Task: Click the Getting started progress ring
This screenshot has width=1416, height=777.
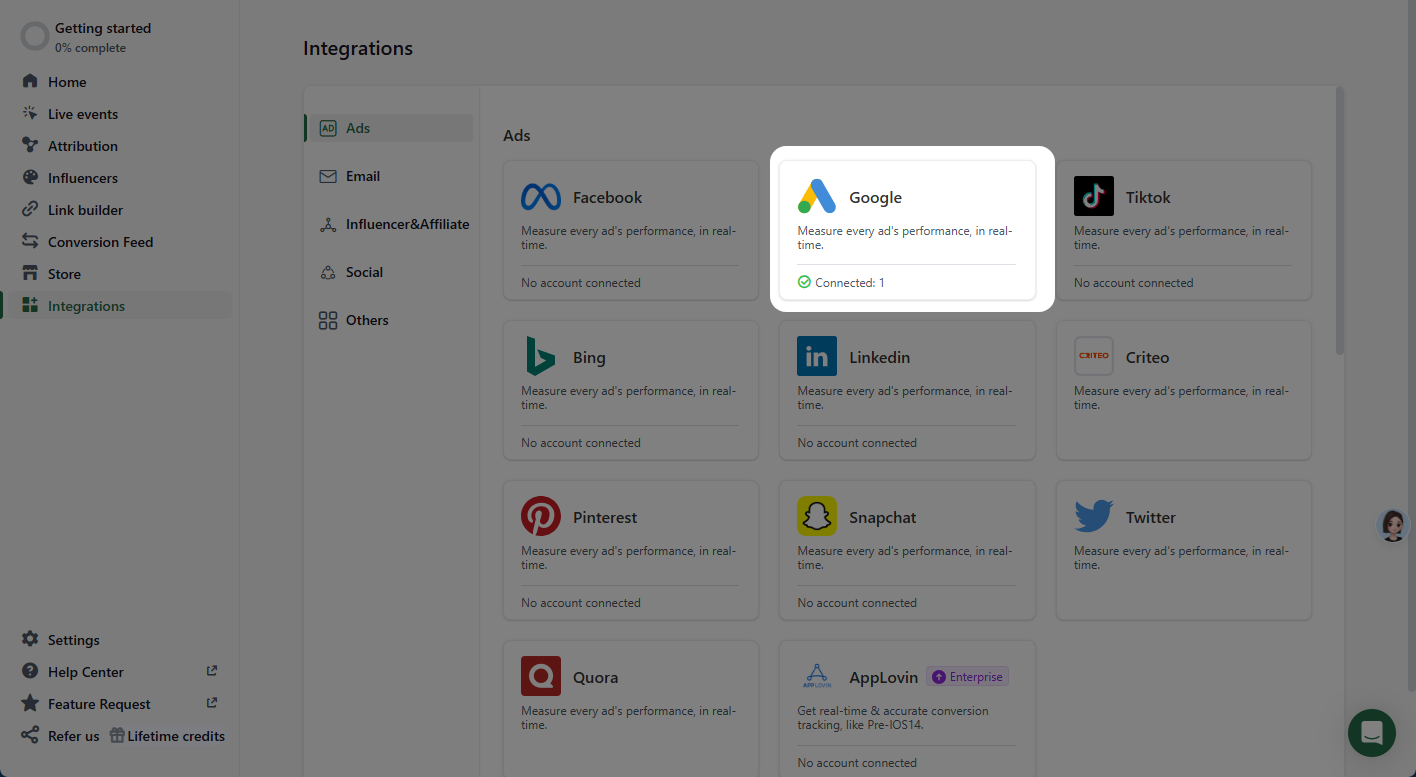Action: coord(35,37)
